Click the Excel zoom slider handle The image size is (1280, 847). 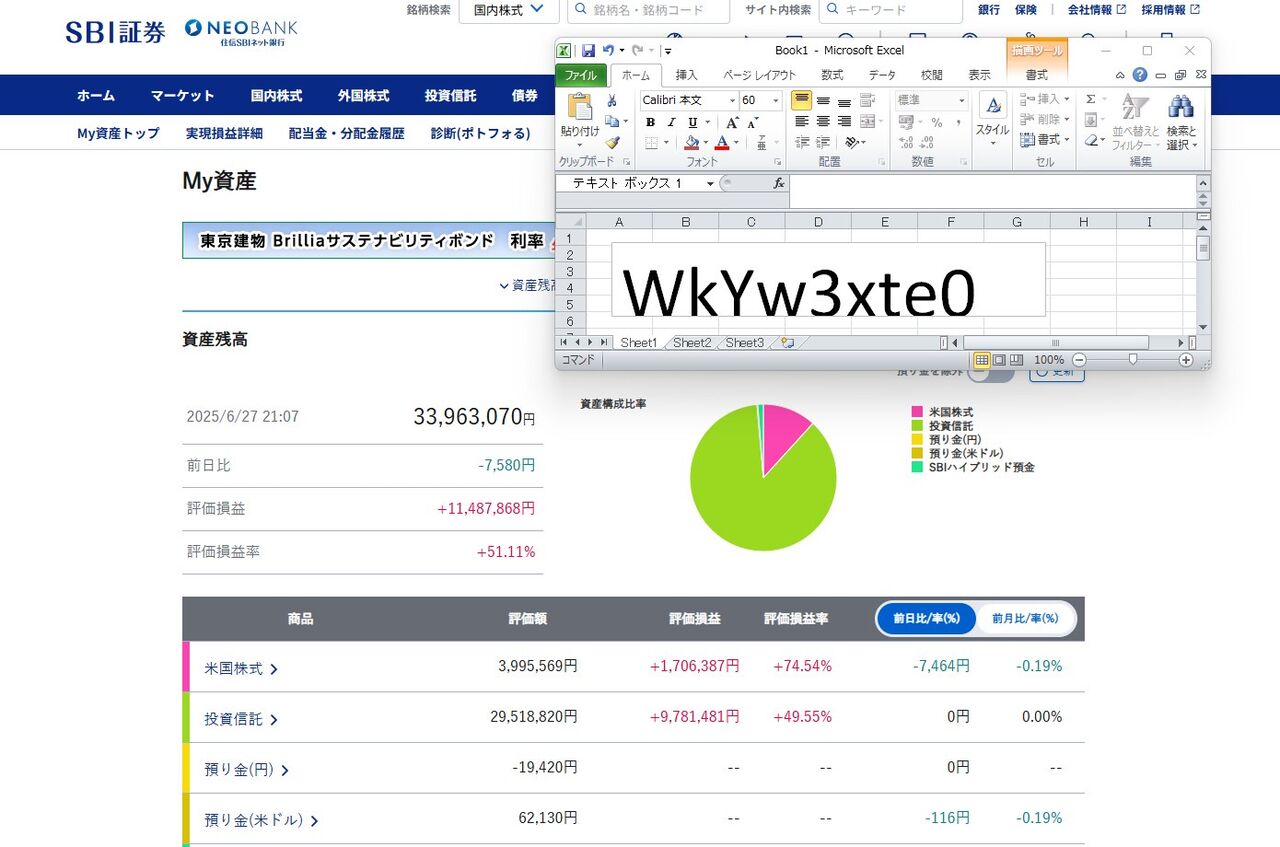coord(1132,360)
